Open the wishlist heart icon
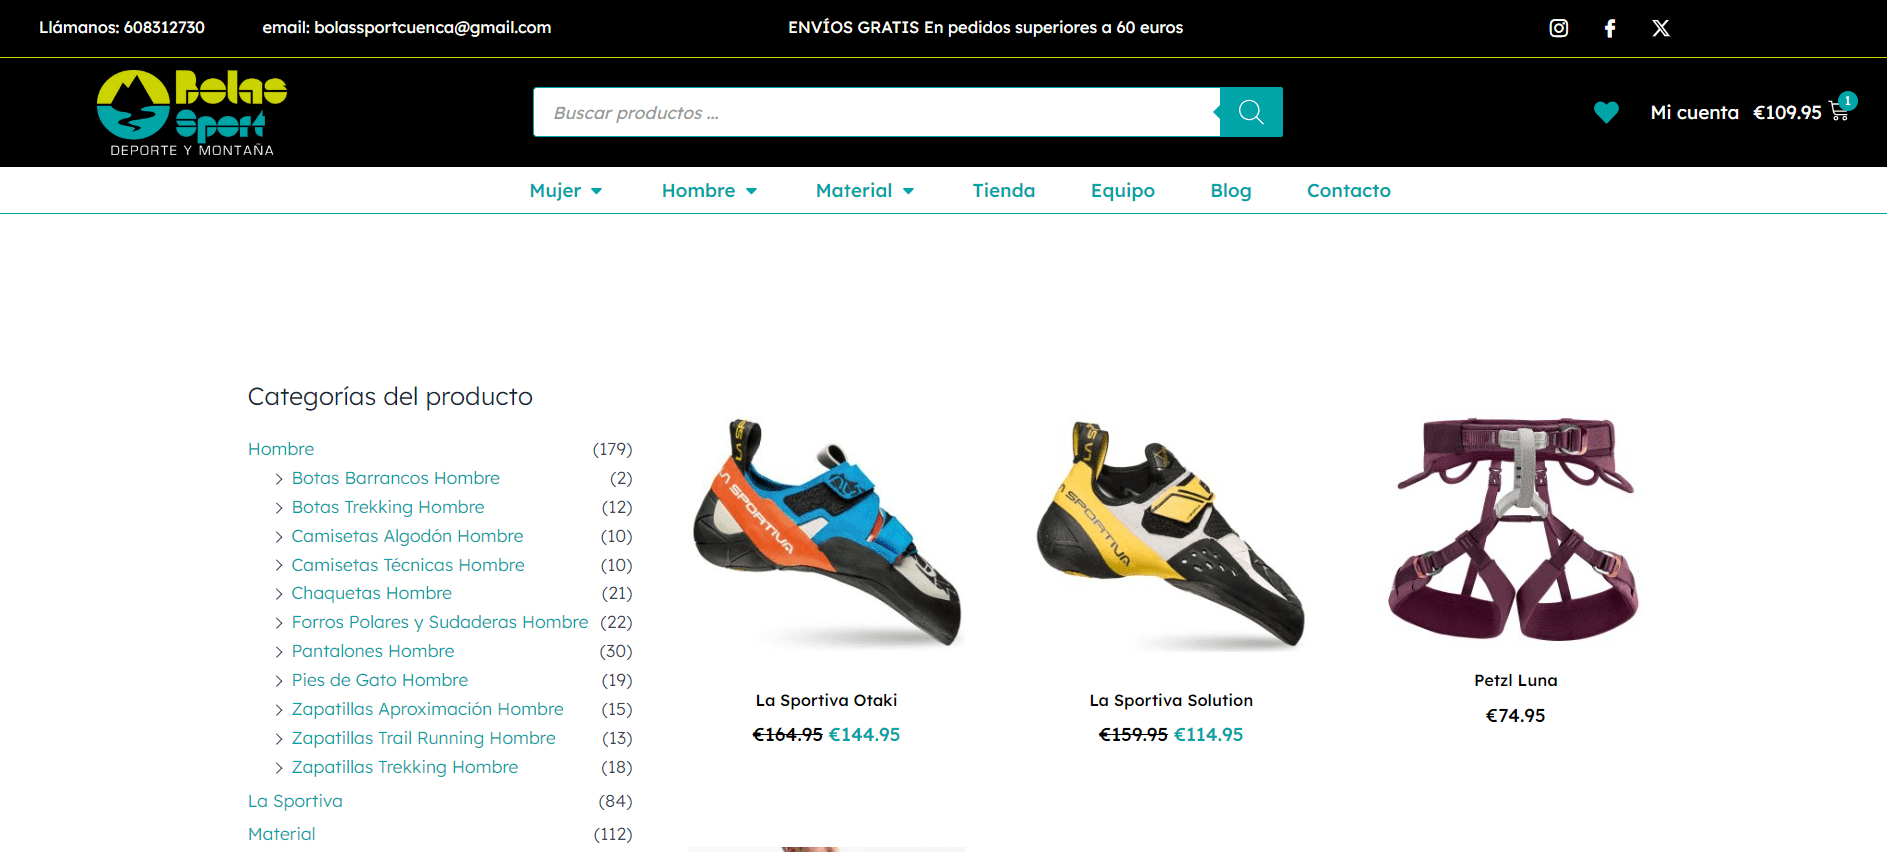This screenshot has width=1887, height=852. [x=1606, y=112]
